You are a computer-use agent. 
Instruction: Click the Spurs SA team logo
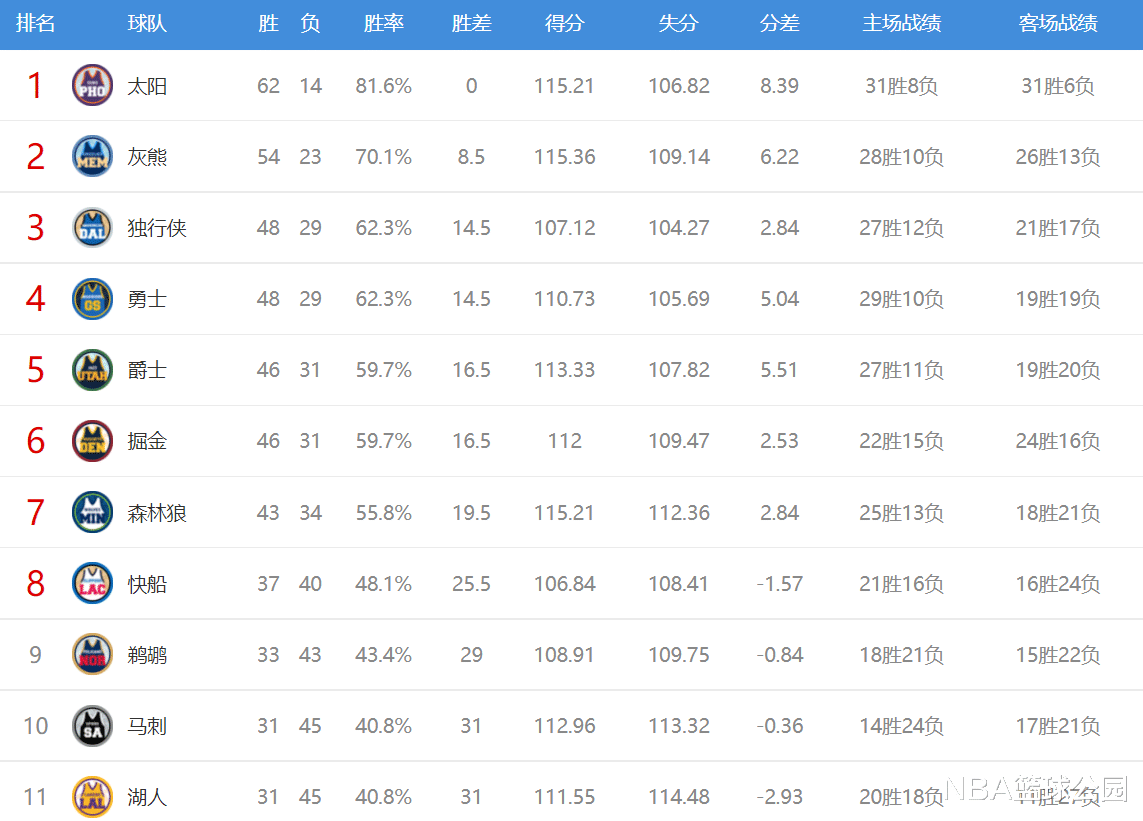[x=93, y=725]
